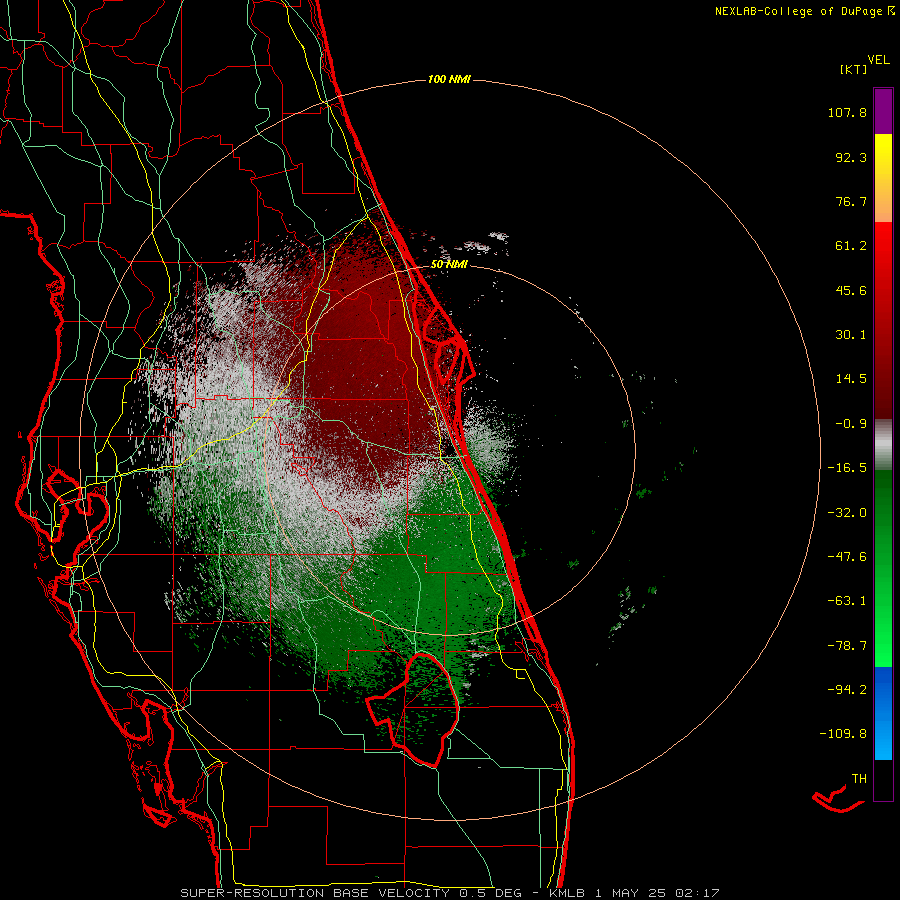Click the -16.5 velocity scale value
The image size is (900, 900).
click(x=847, y=468)
